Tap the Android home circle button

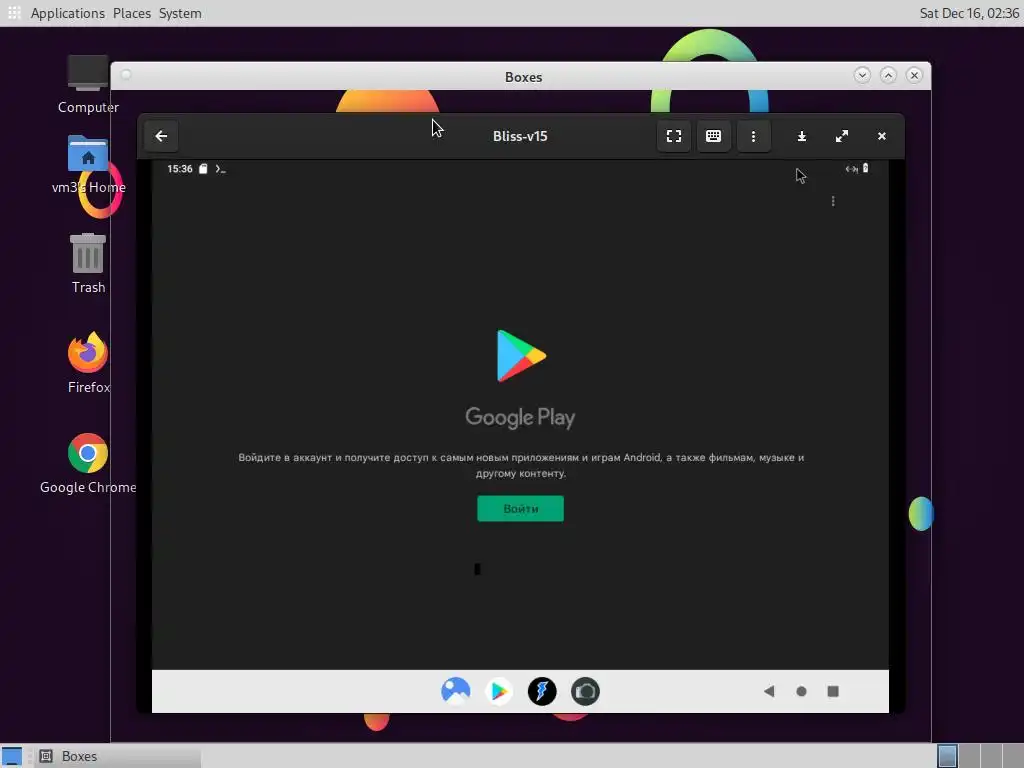click(801, 691)
